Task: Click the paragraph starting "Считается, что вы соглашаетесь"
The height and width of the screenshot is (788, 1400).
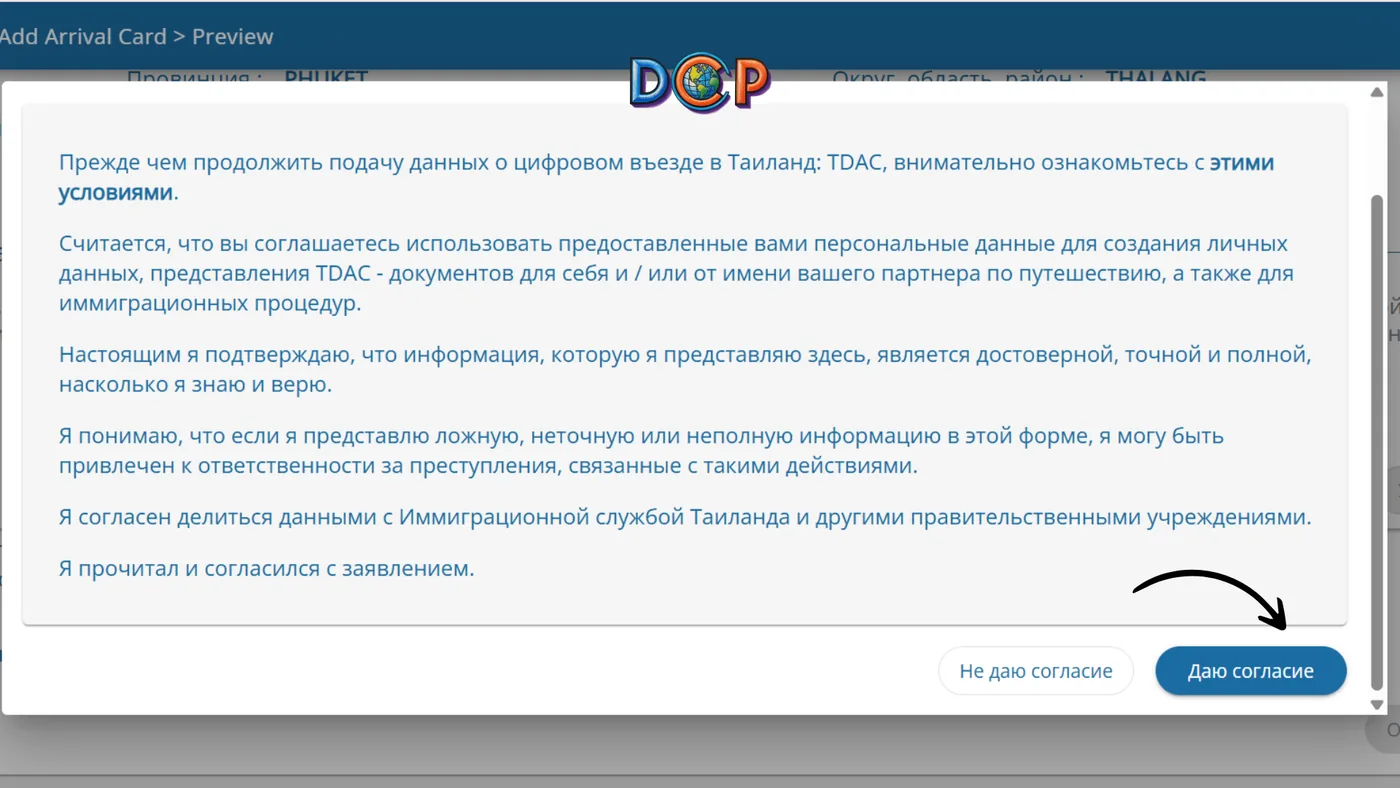Action: tap(676, 274)
